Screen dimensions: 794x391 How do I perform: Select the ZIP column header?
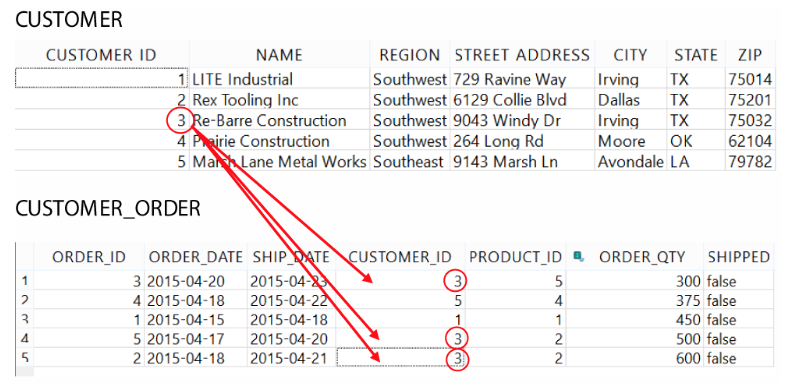pos(750,55)
